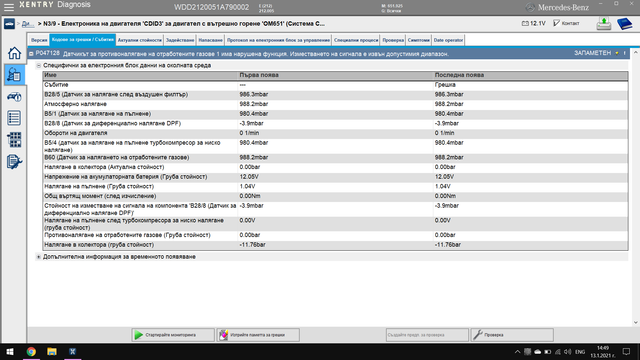This screenshot has width=640, height=360.
Task: Open File Explorer from the taskbar
Action: point(52,351)
